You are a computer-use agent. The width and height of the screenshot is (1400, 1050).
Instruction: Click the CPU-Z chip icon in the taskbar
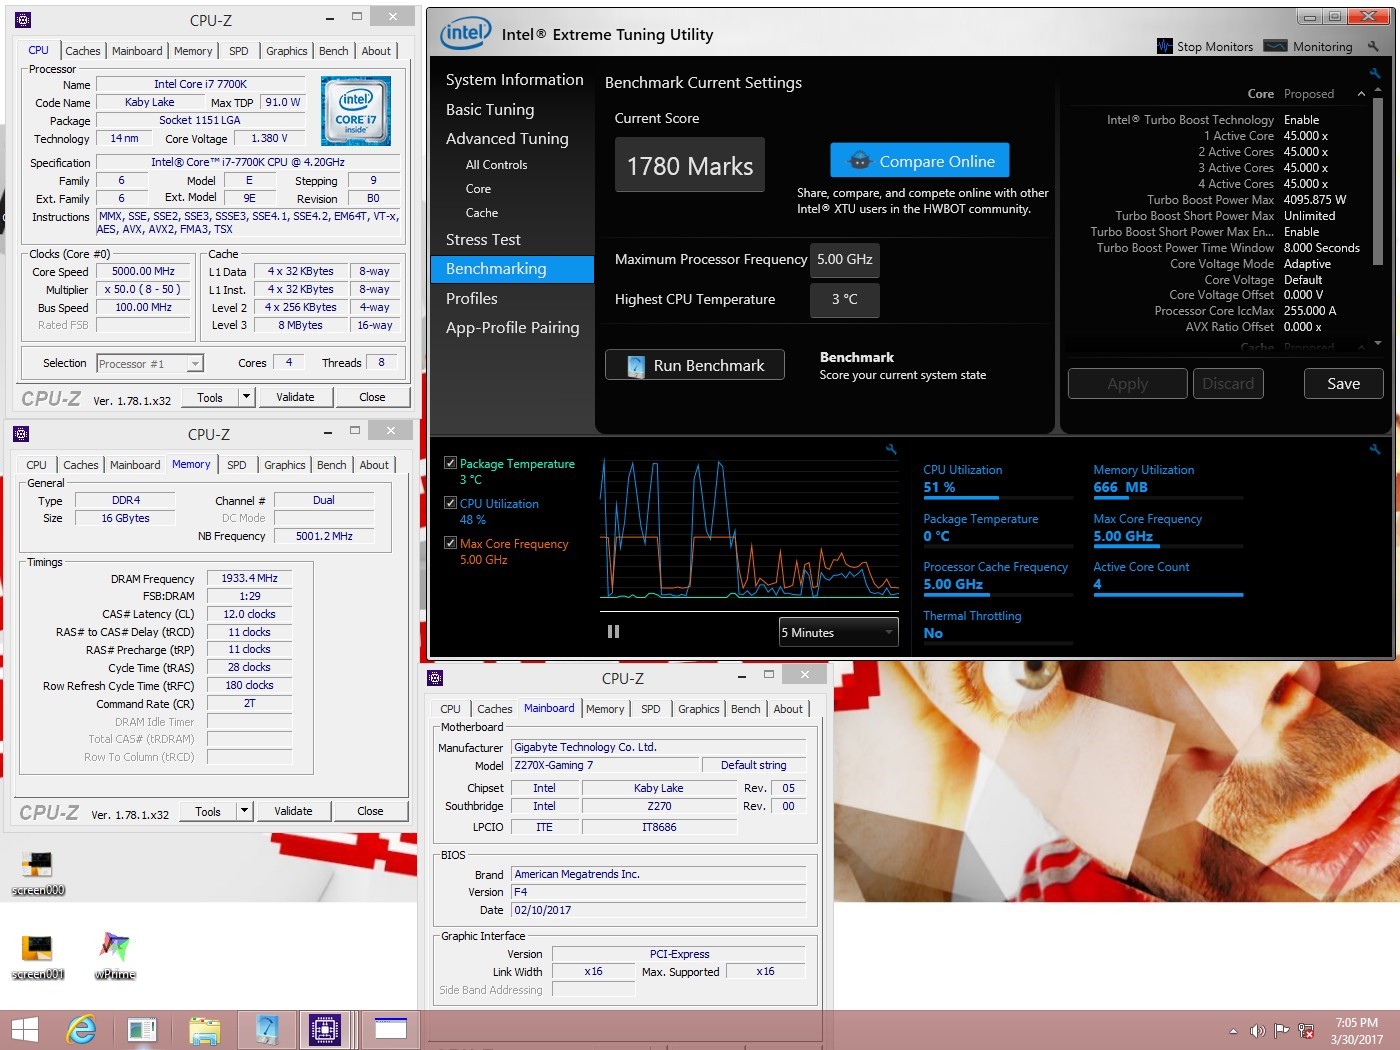(325, 1029)
